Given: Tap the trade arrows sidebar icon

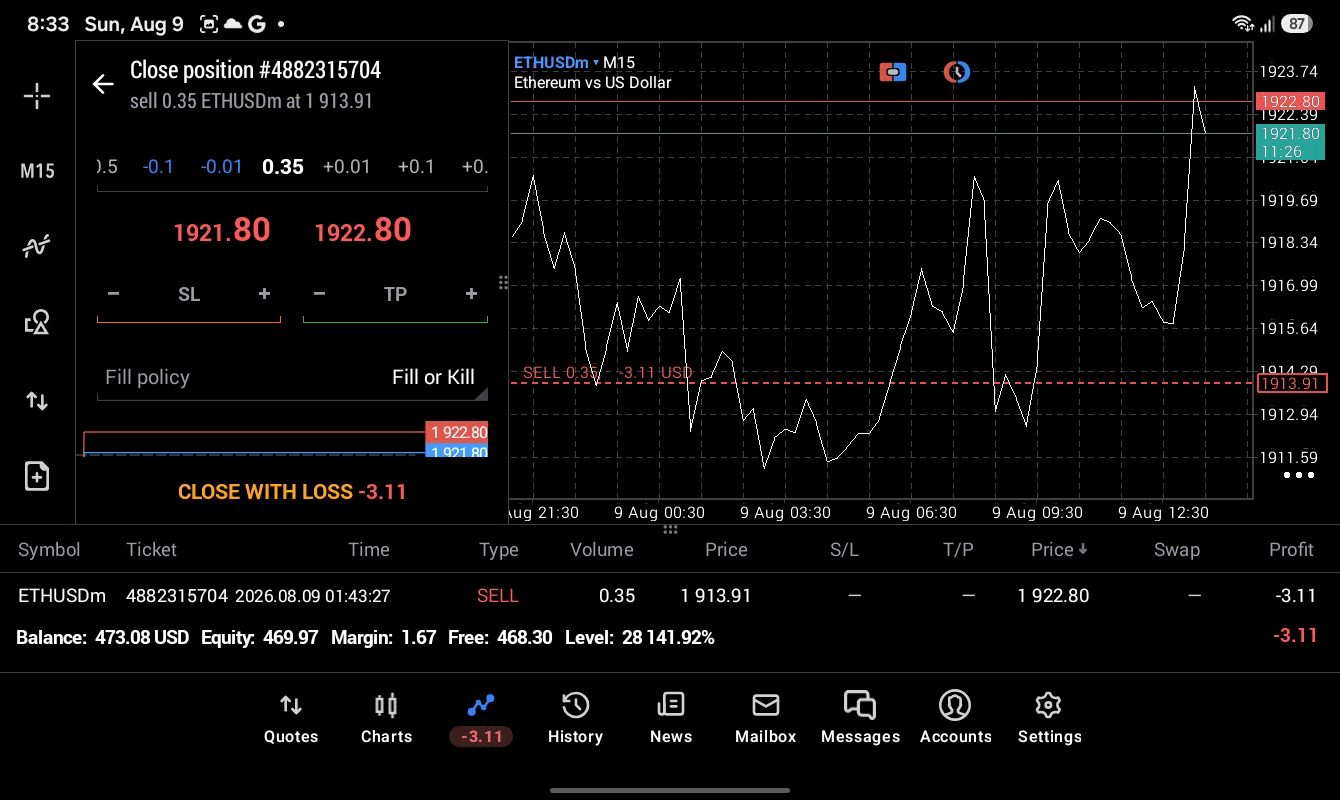Looking at the screenshot, I should [37, 401].
